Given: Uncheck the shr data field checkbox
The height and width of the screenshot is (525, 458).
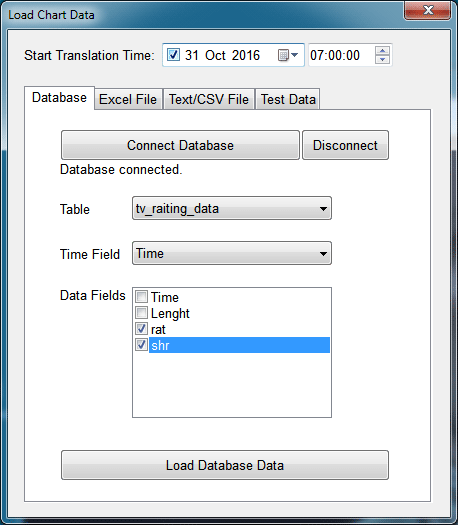Looking at the screenshot, I should click(141, 345).
